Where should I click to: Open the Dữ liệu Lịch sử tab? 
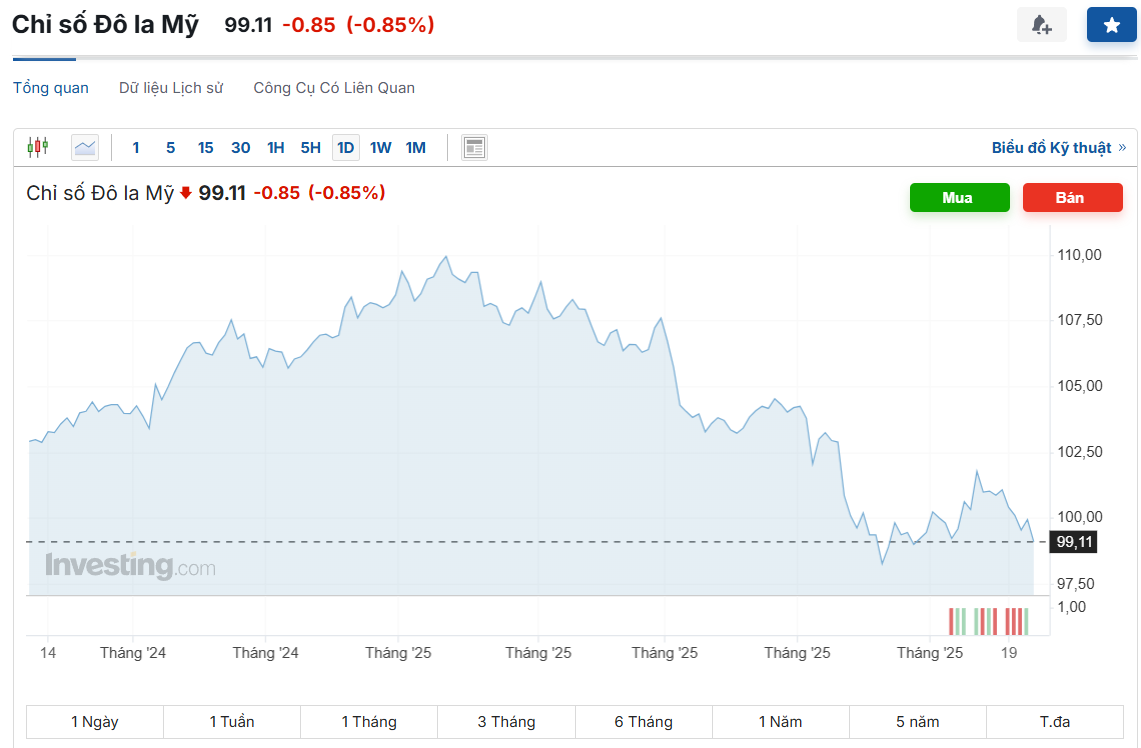click(171, 88)
